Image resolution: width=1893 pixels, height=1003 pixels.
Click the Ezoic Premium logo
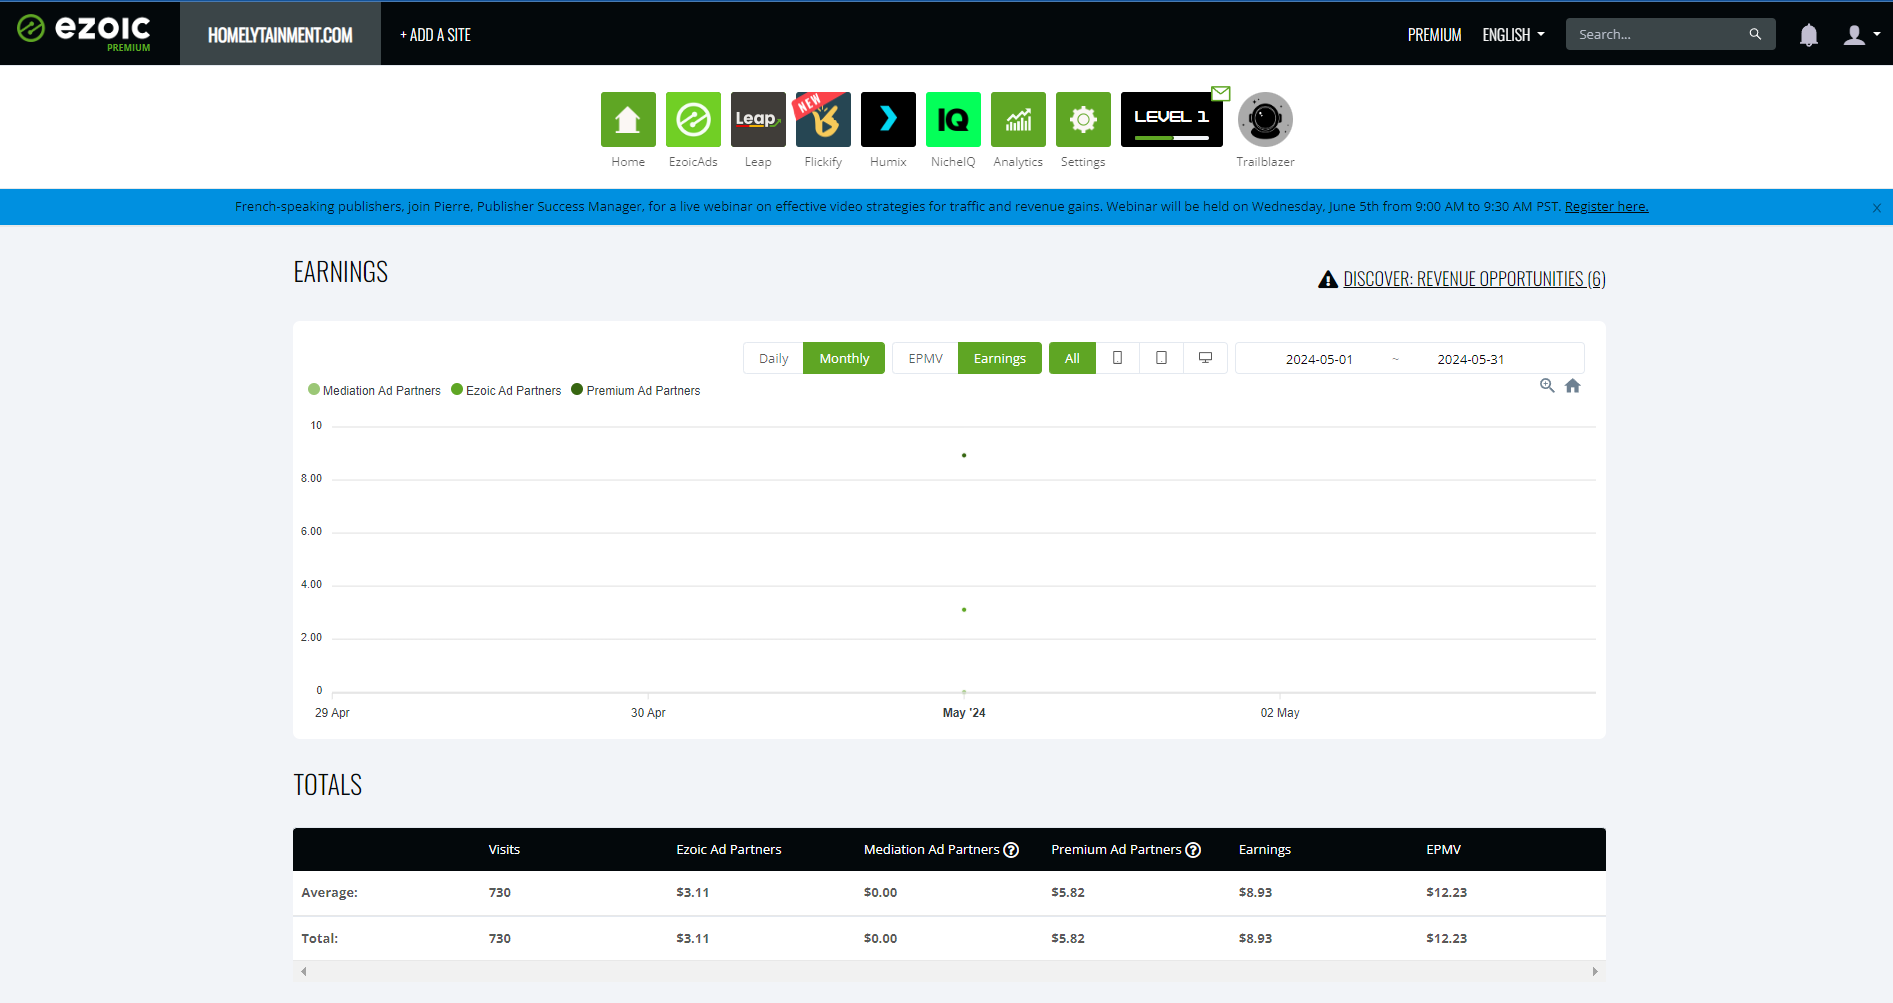85,32
